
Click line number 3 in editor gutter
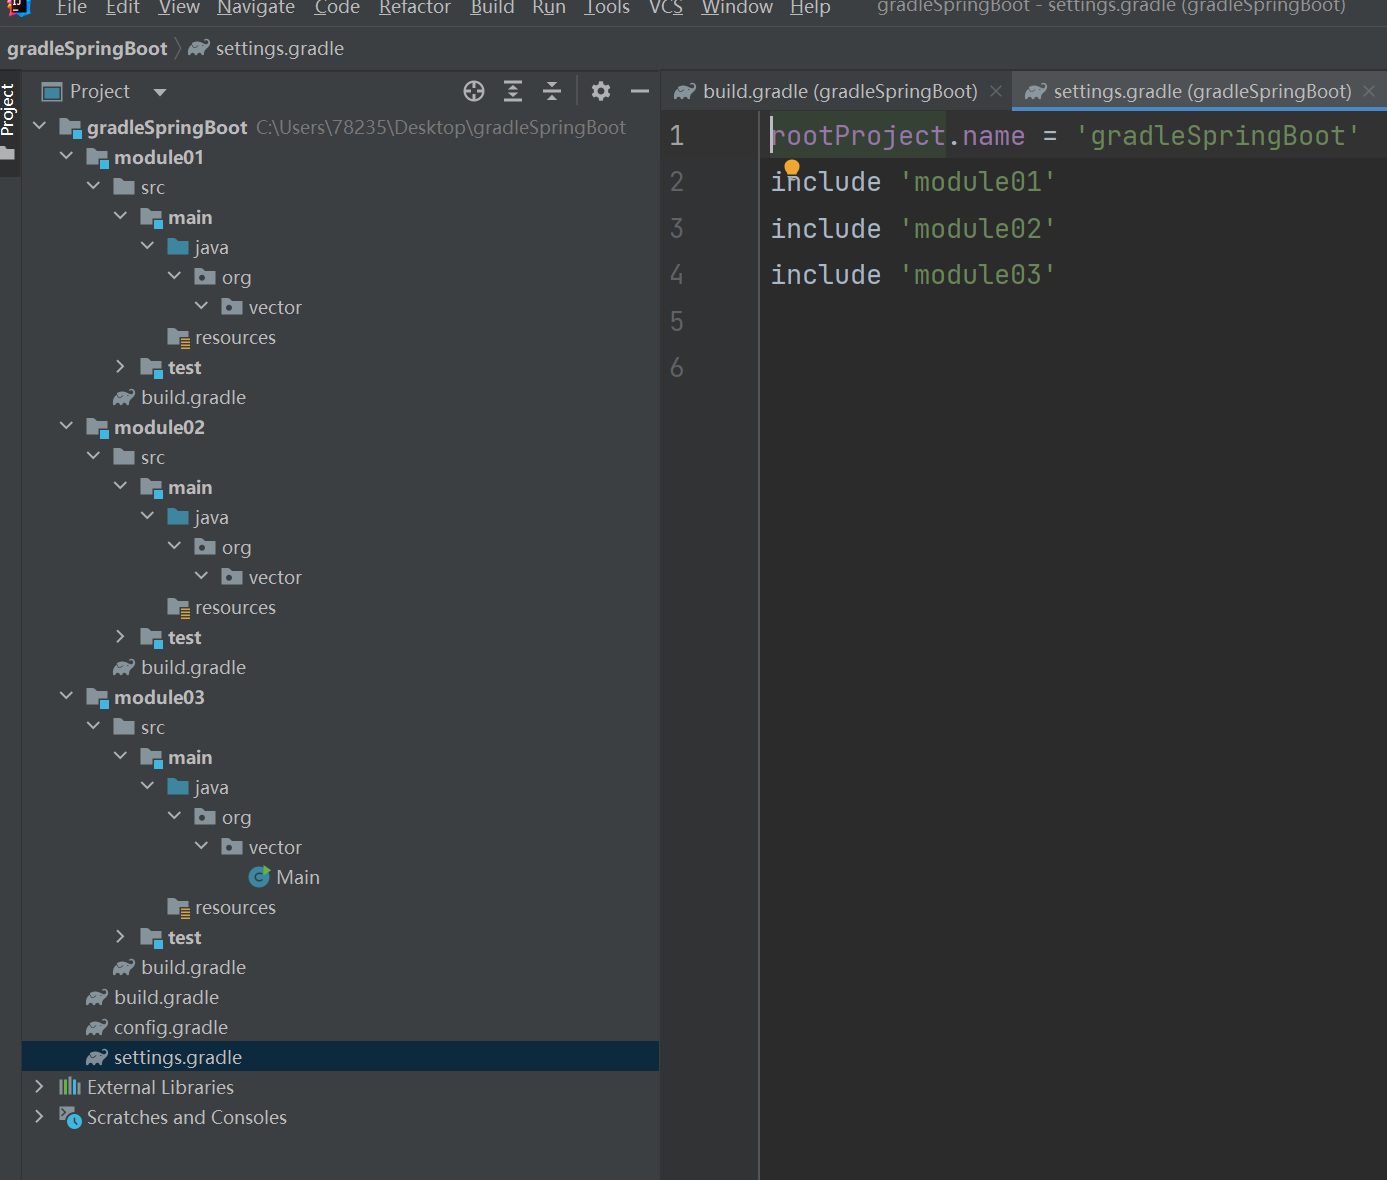click(x=677, y=228)
